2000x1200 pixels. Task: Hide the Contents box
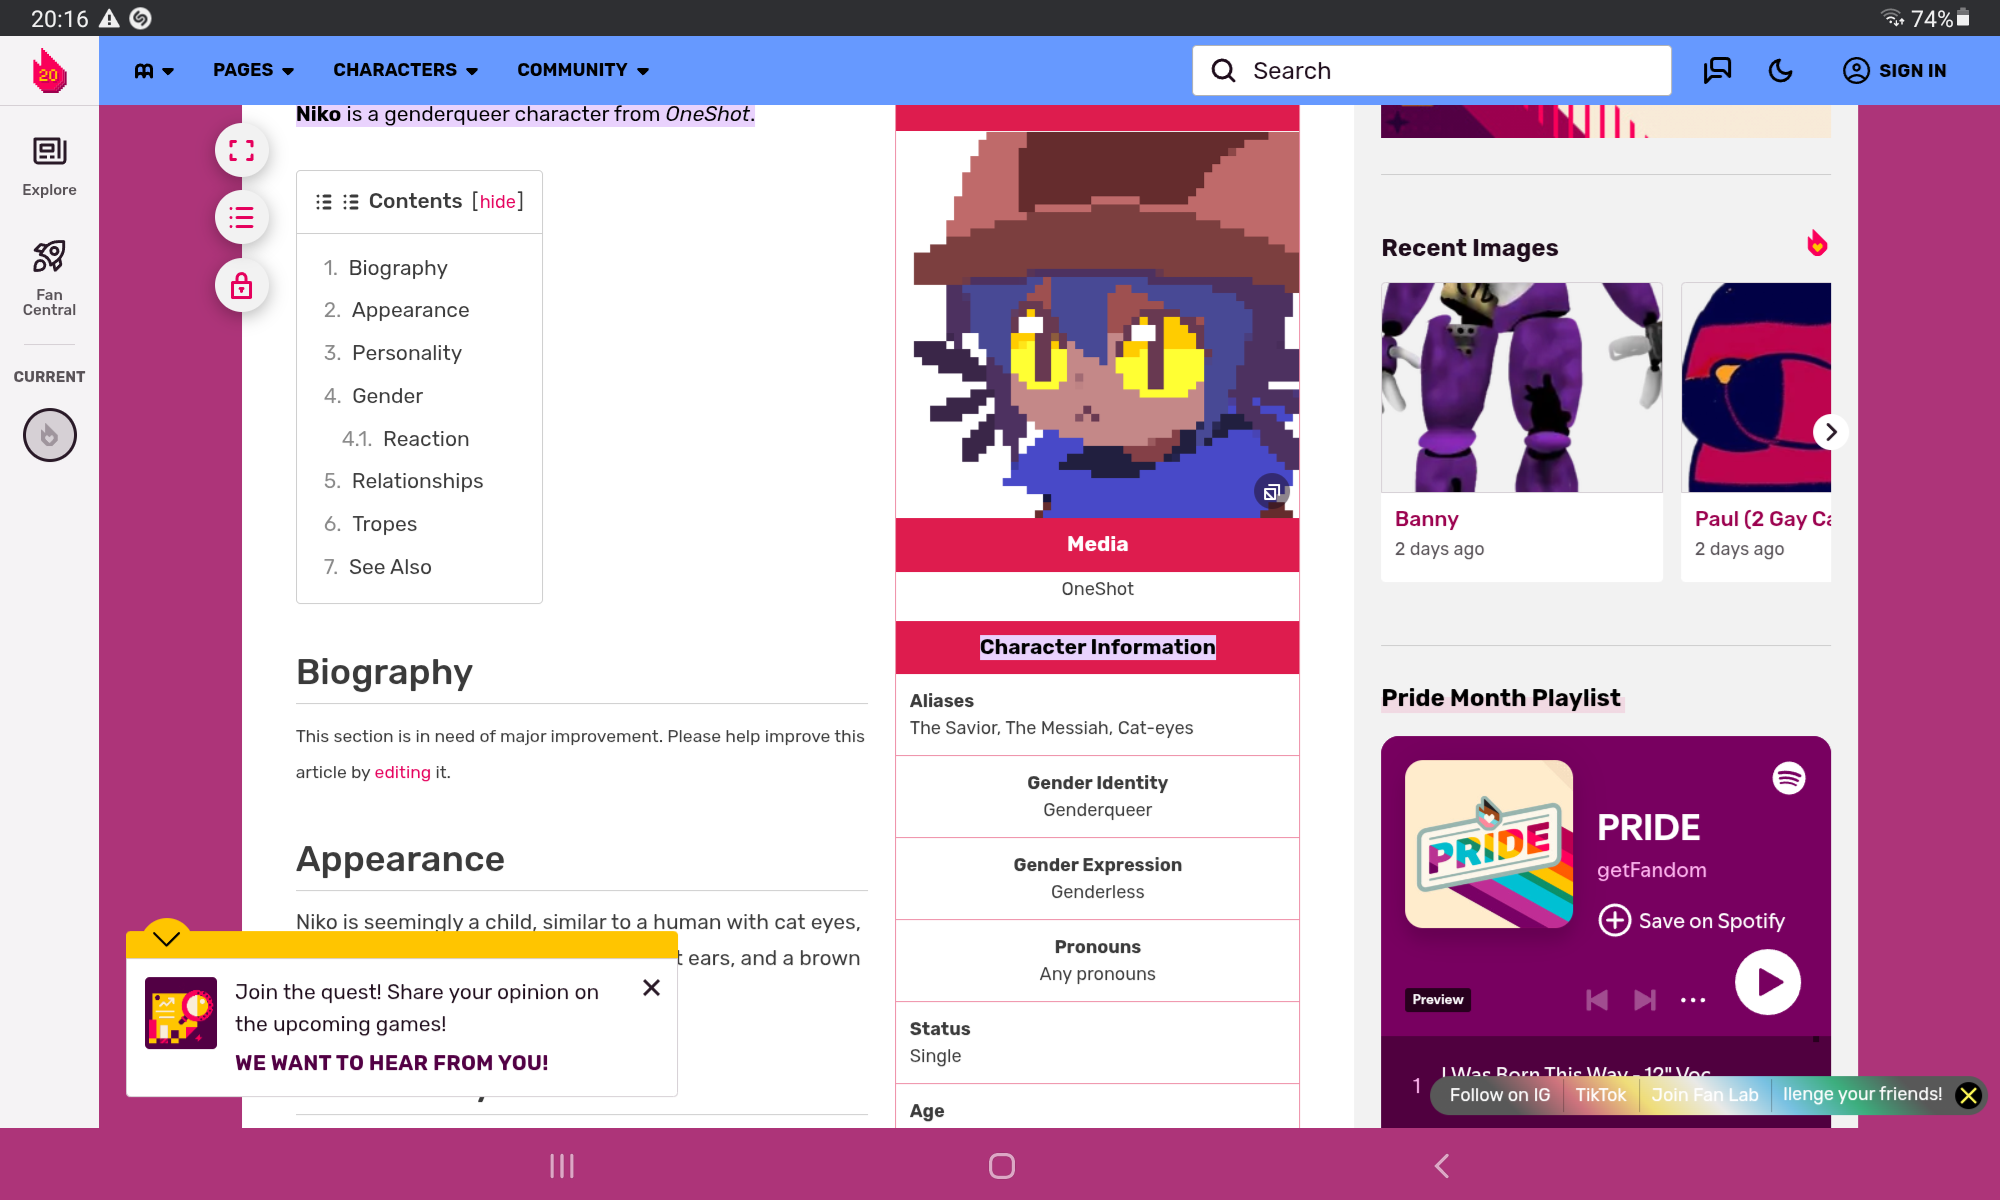pyautogui.click(x=497, y=202)
